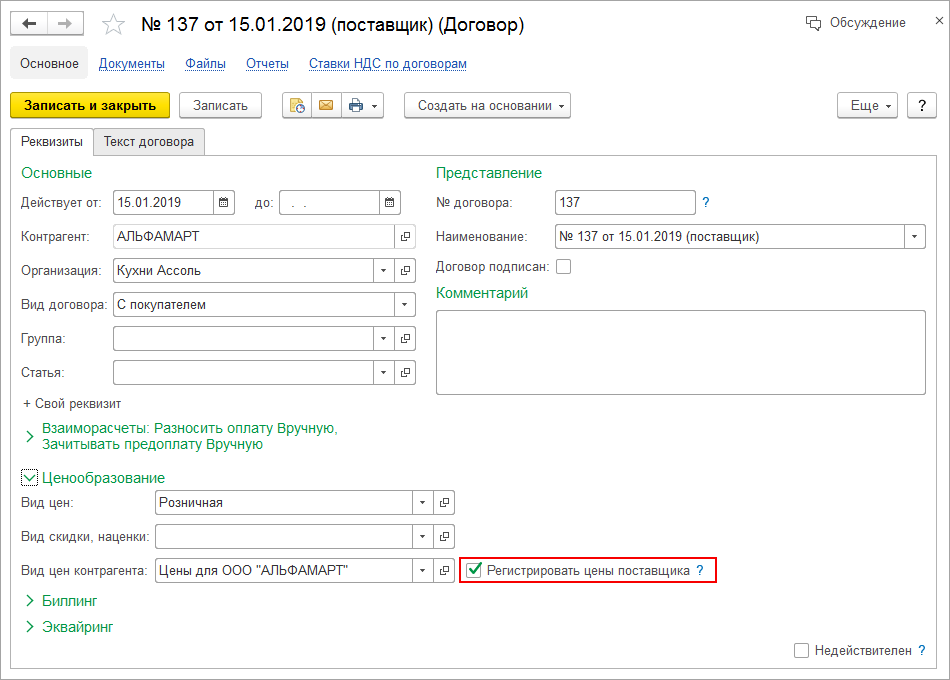950x680 pixels.
Task: Uncheck 'Регистрировать цены поставщика'
Action: [475, 571]
